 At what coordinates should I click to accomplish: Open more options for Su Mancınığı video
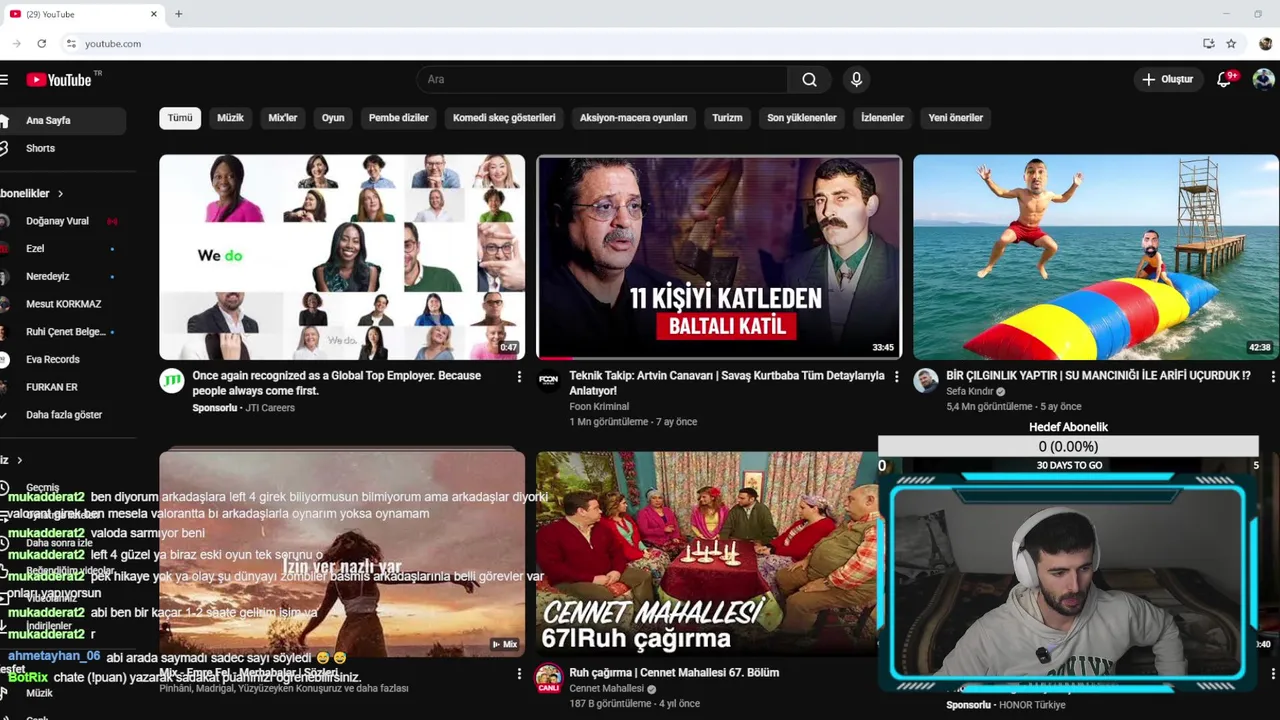(x=1273, y=377)
